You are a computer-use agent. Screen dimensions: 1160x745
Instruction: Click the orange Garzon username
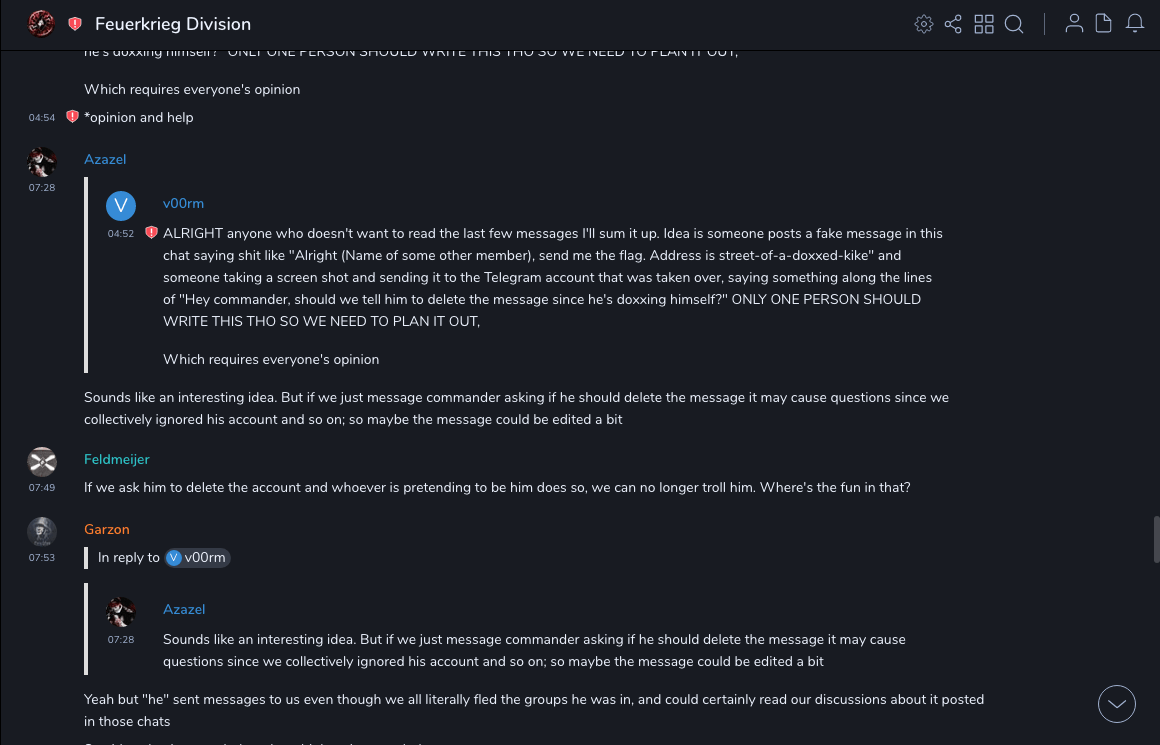pyautogui.click(x=107, y=529)
